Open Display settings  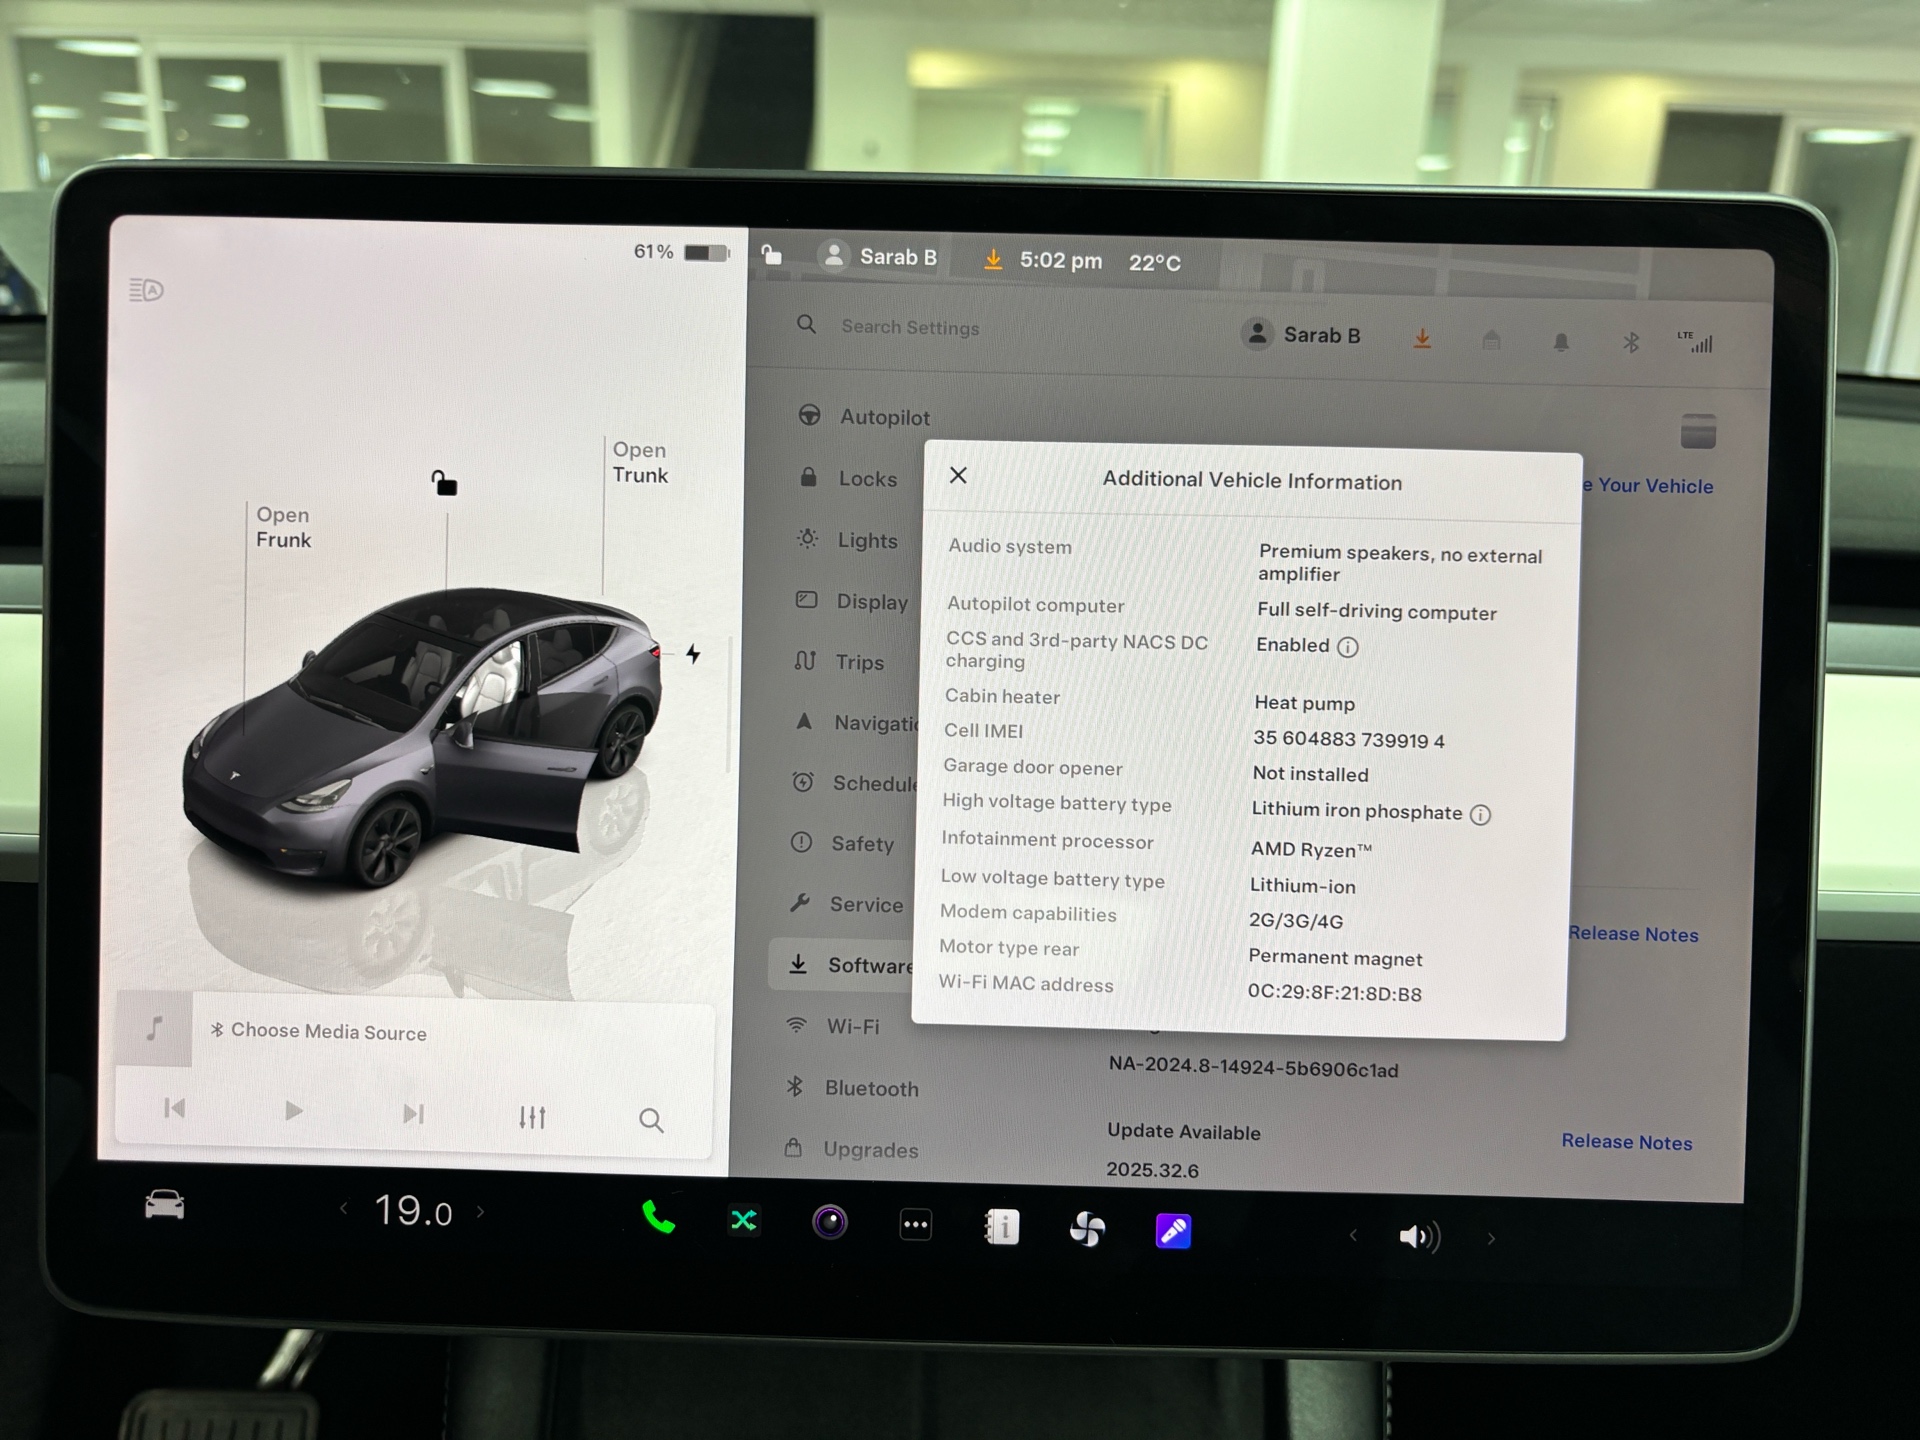850,601
